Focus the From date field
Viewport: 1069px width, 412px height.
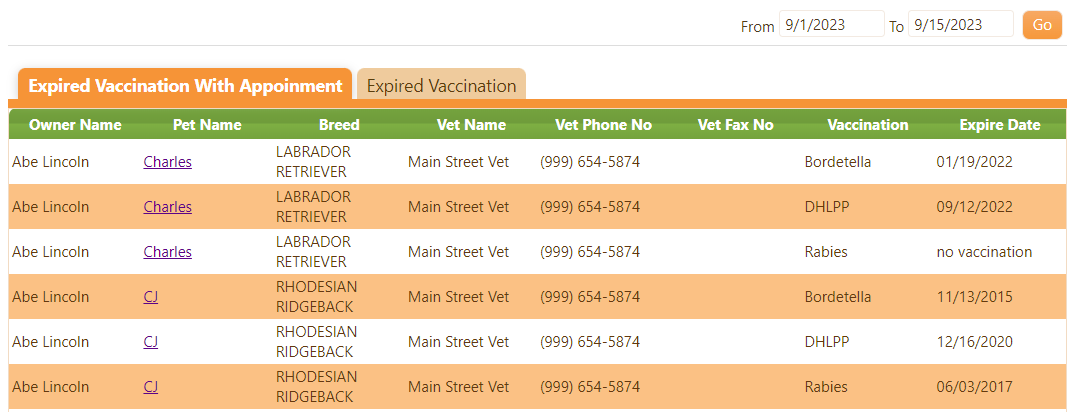832,25
